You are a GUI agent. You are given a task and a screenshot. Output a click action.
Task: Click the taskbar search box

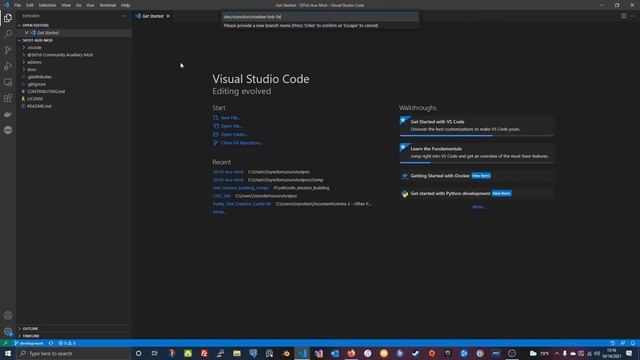pos(73,353)
